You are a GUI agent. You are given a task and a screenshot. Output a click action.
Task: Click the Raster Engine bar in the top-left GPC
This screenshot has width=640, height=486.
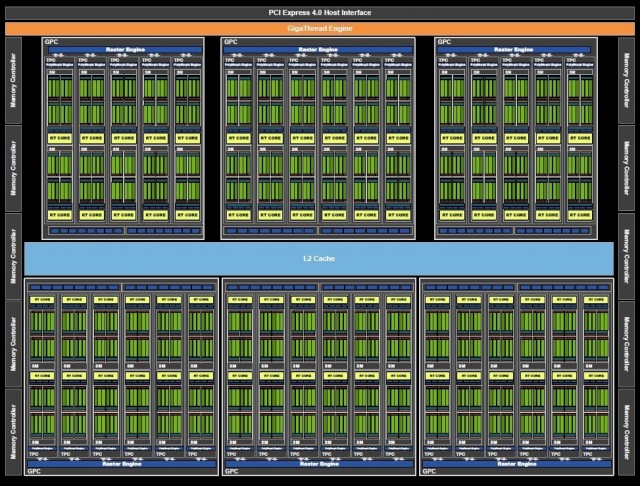pyautogui.click(x=125, y=50)
